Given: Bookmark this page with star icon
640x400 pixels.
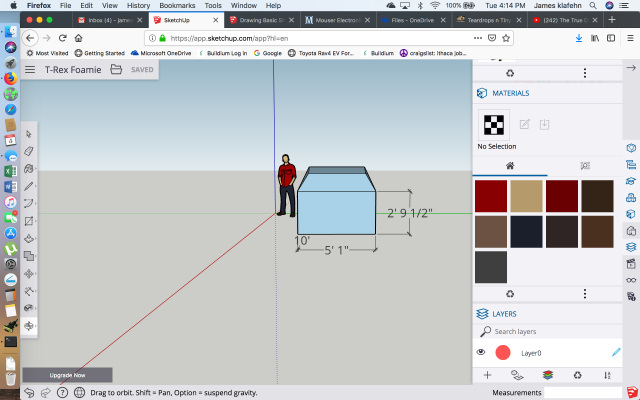Looking at the screenshot, I should (x=506, y=38).
